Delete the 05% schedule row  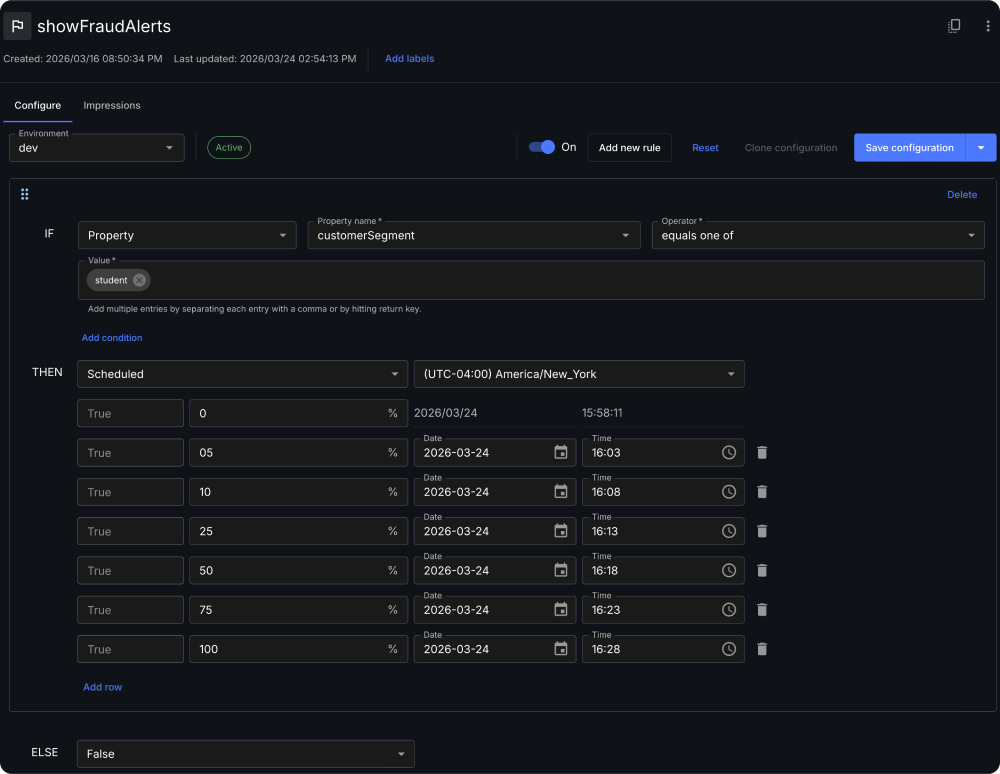pos(762,453)
